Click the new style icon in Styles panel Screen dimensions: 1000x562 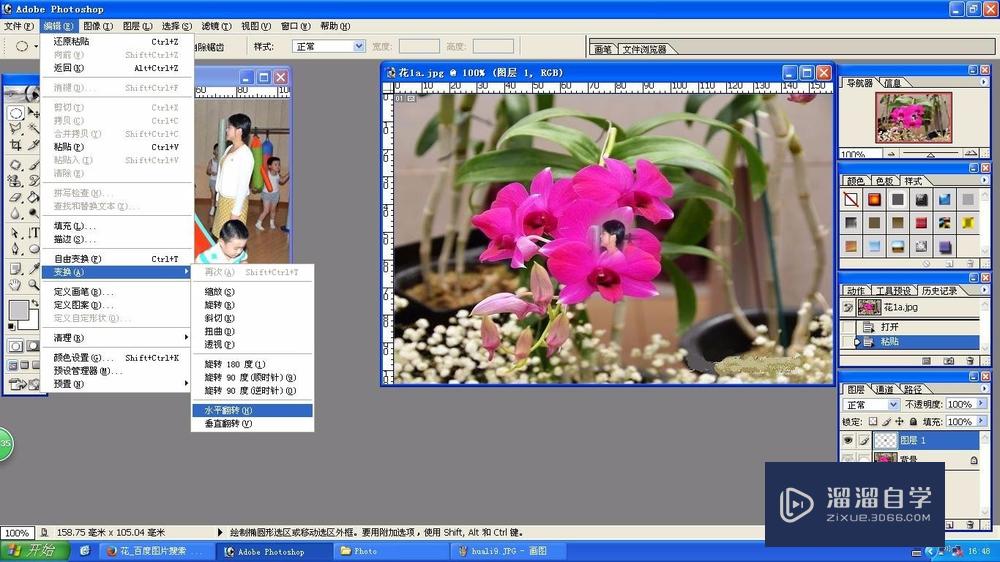point(949,263)
